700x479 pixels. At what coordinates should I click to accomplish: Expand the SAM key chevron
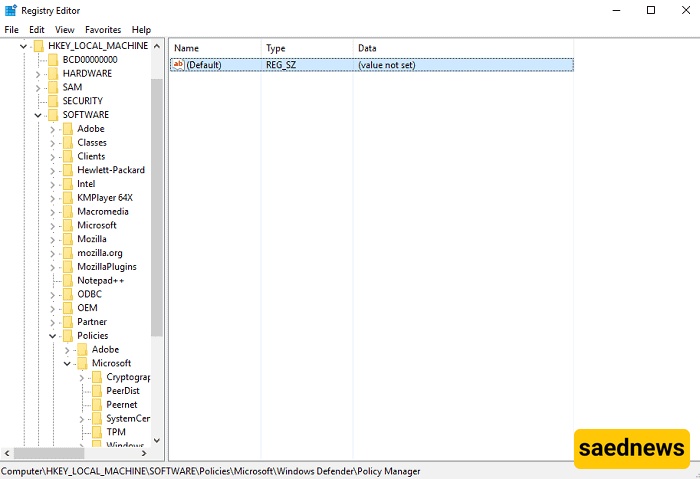[38, 88]
